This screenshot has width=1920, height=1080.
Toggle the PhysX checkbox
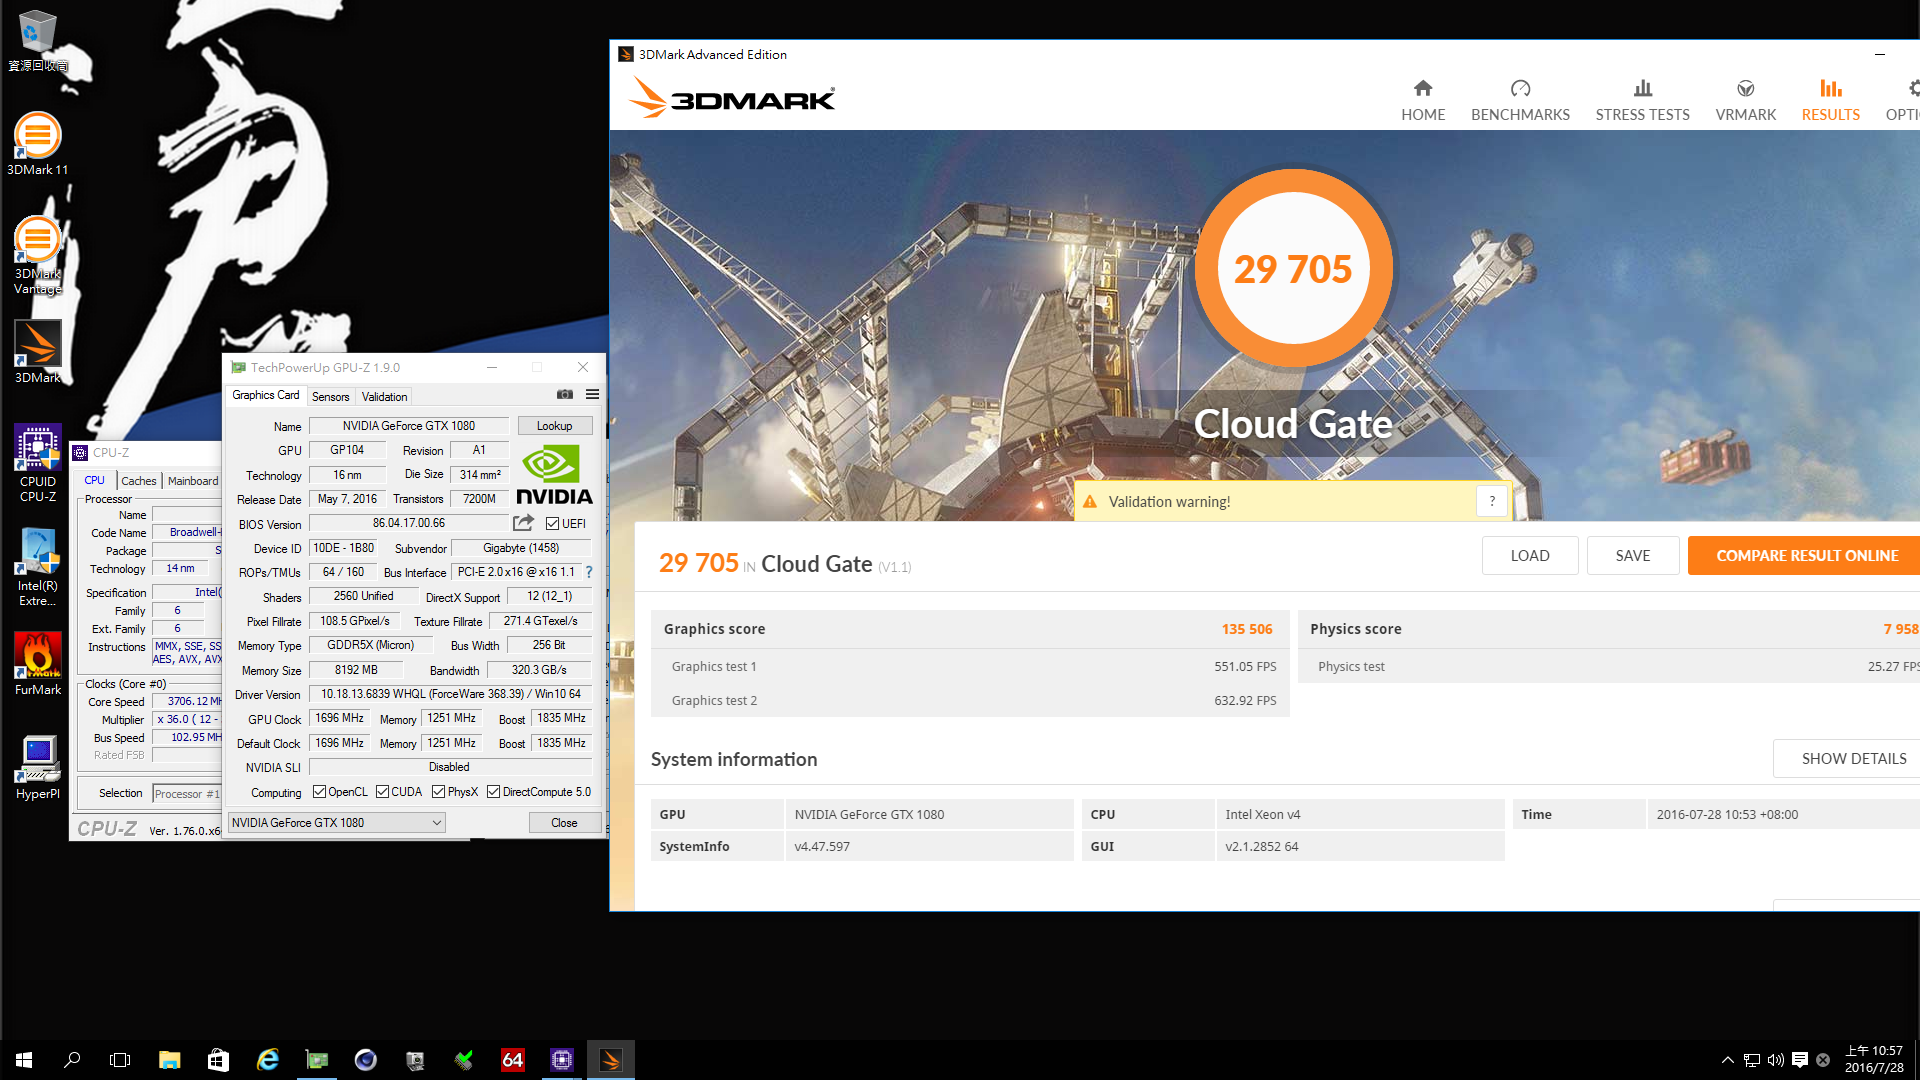(x=438, y=792)
